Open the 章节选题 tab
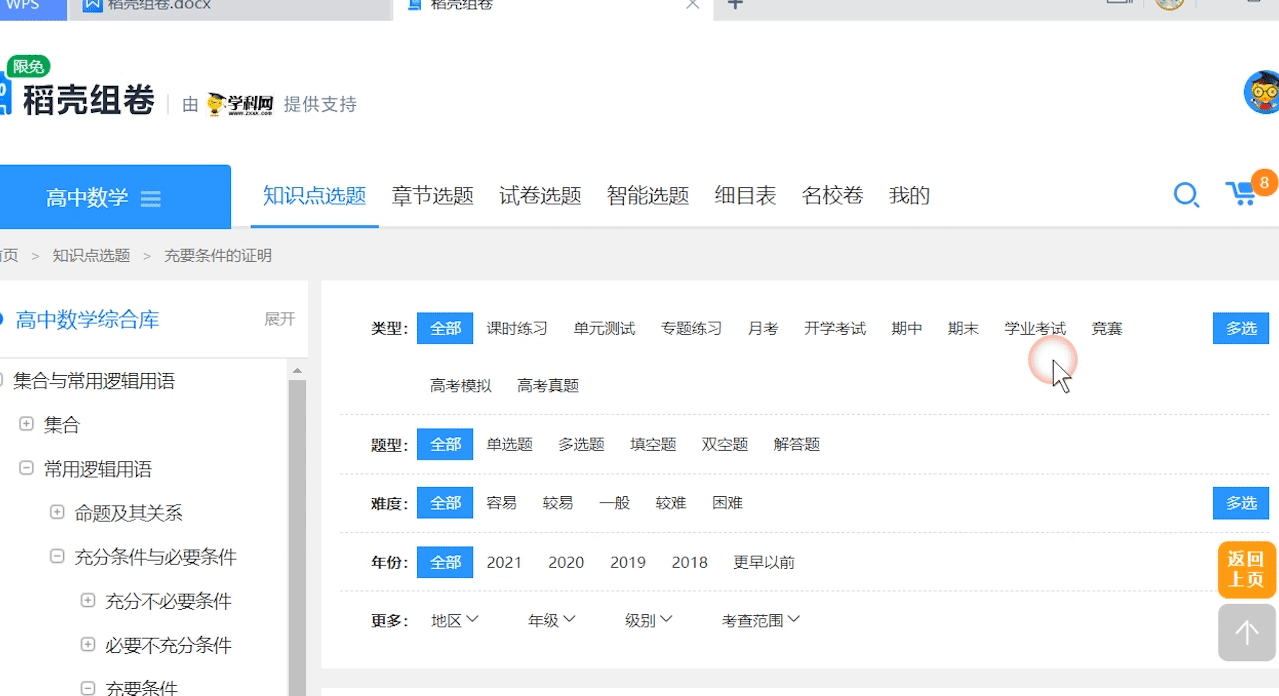This screenshot has width=1279, height=696. (x=432, y=196)
